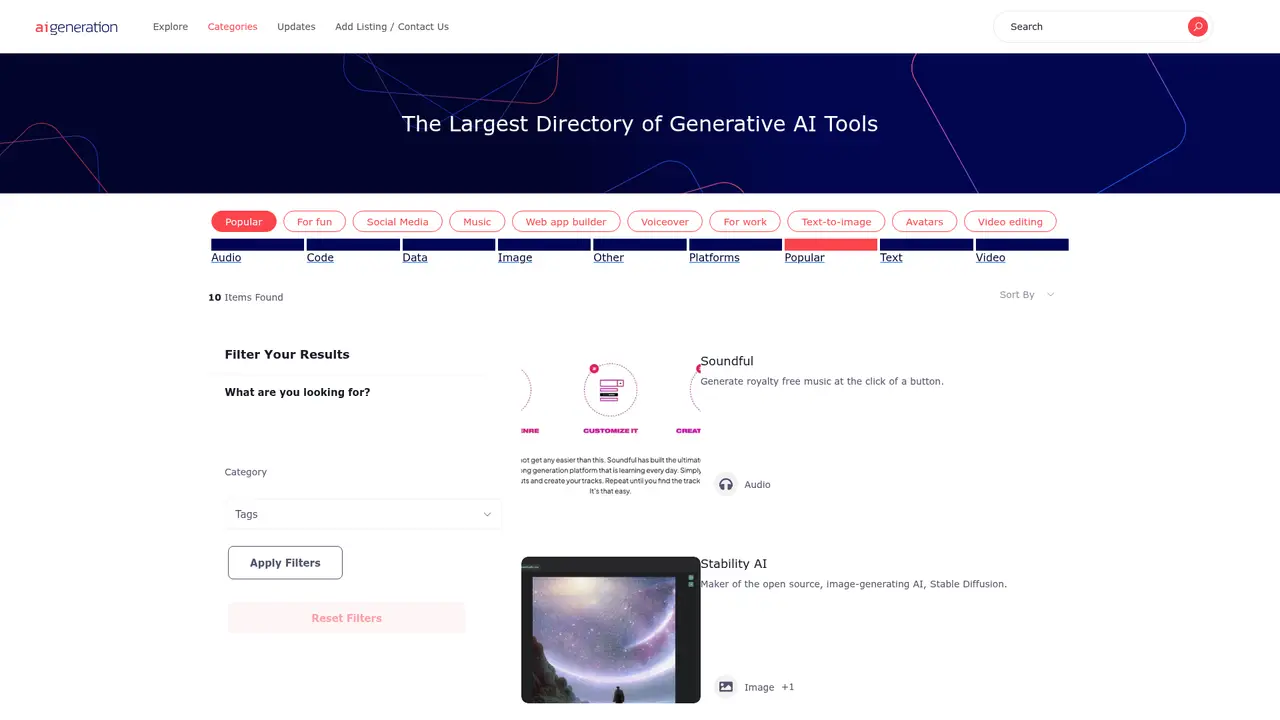This screenshot has width=1280, height=720.
Task: Open the Audio category link
Action: (226, 258)
